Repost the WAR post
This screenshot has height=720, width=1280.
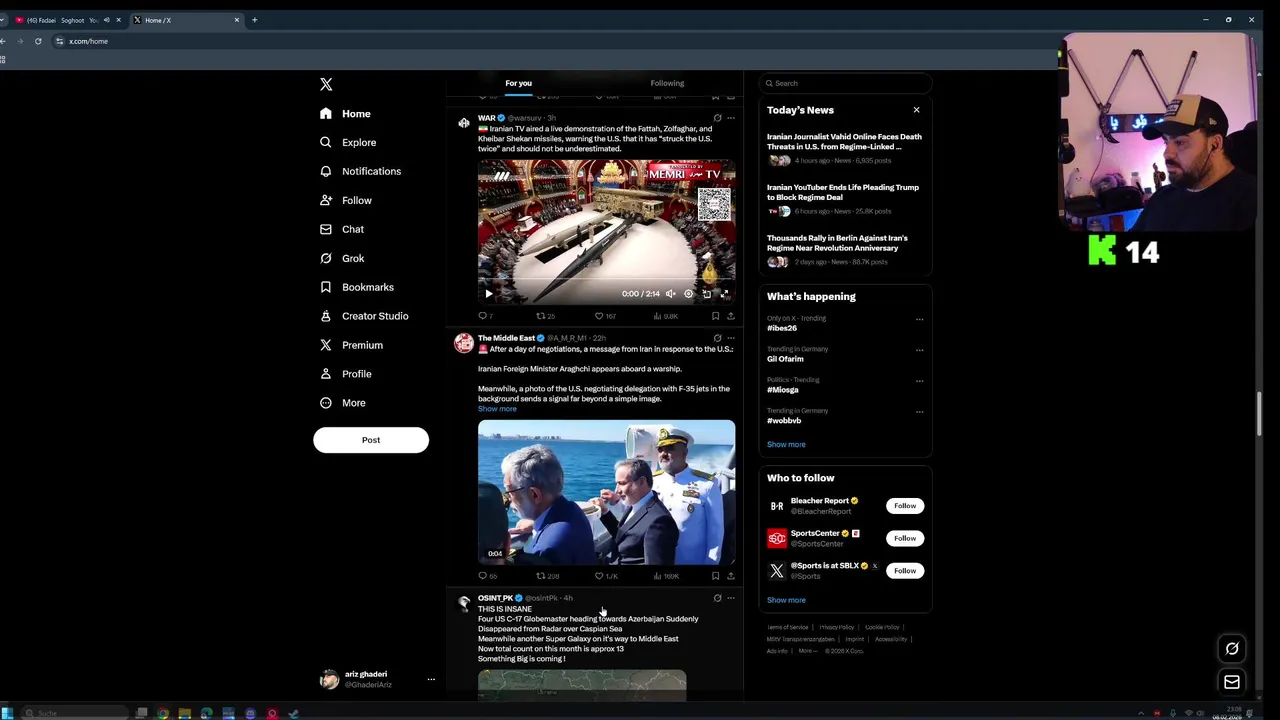(544, 316)
